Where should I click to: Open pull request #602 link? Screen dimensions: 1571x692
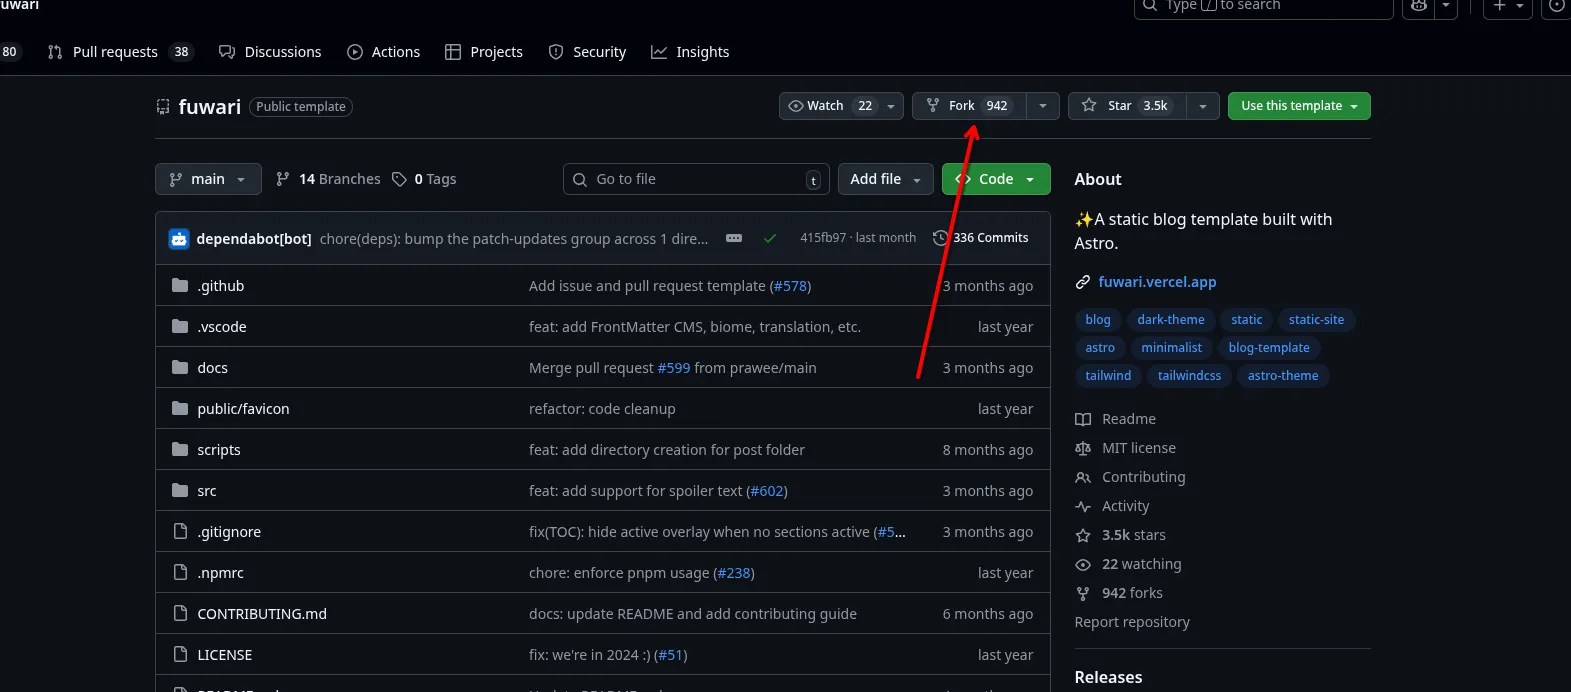click(767, 491)
